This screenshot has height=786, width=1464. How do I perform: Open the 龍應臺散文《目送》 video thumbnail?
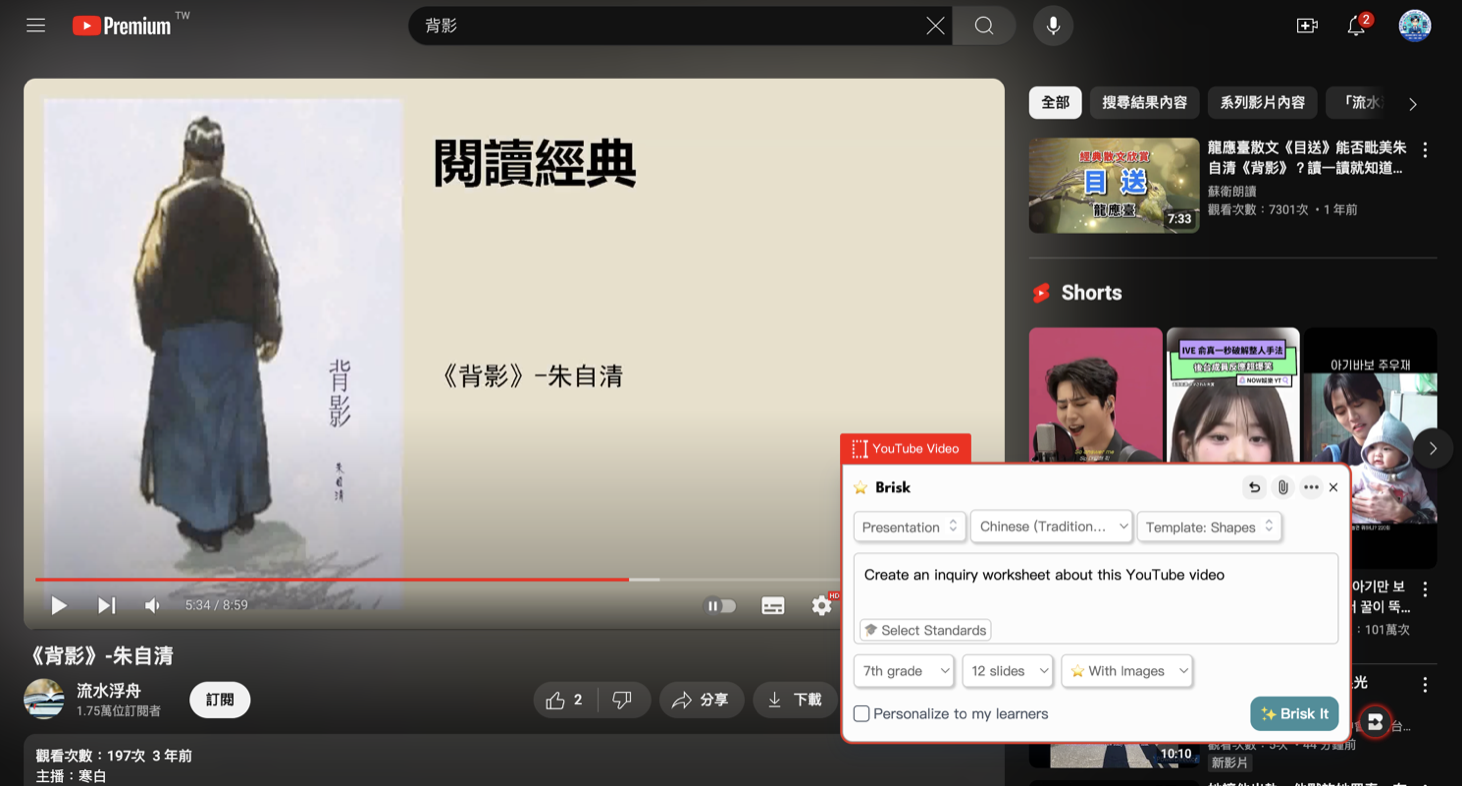point(1114,186)
